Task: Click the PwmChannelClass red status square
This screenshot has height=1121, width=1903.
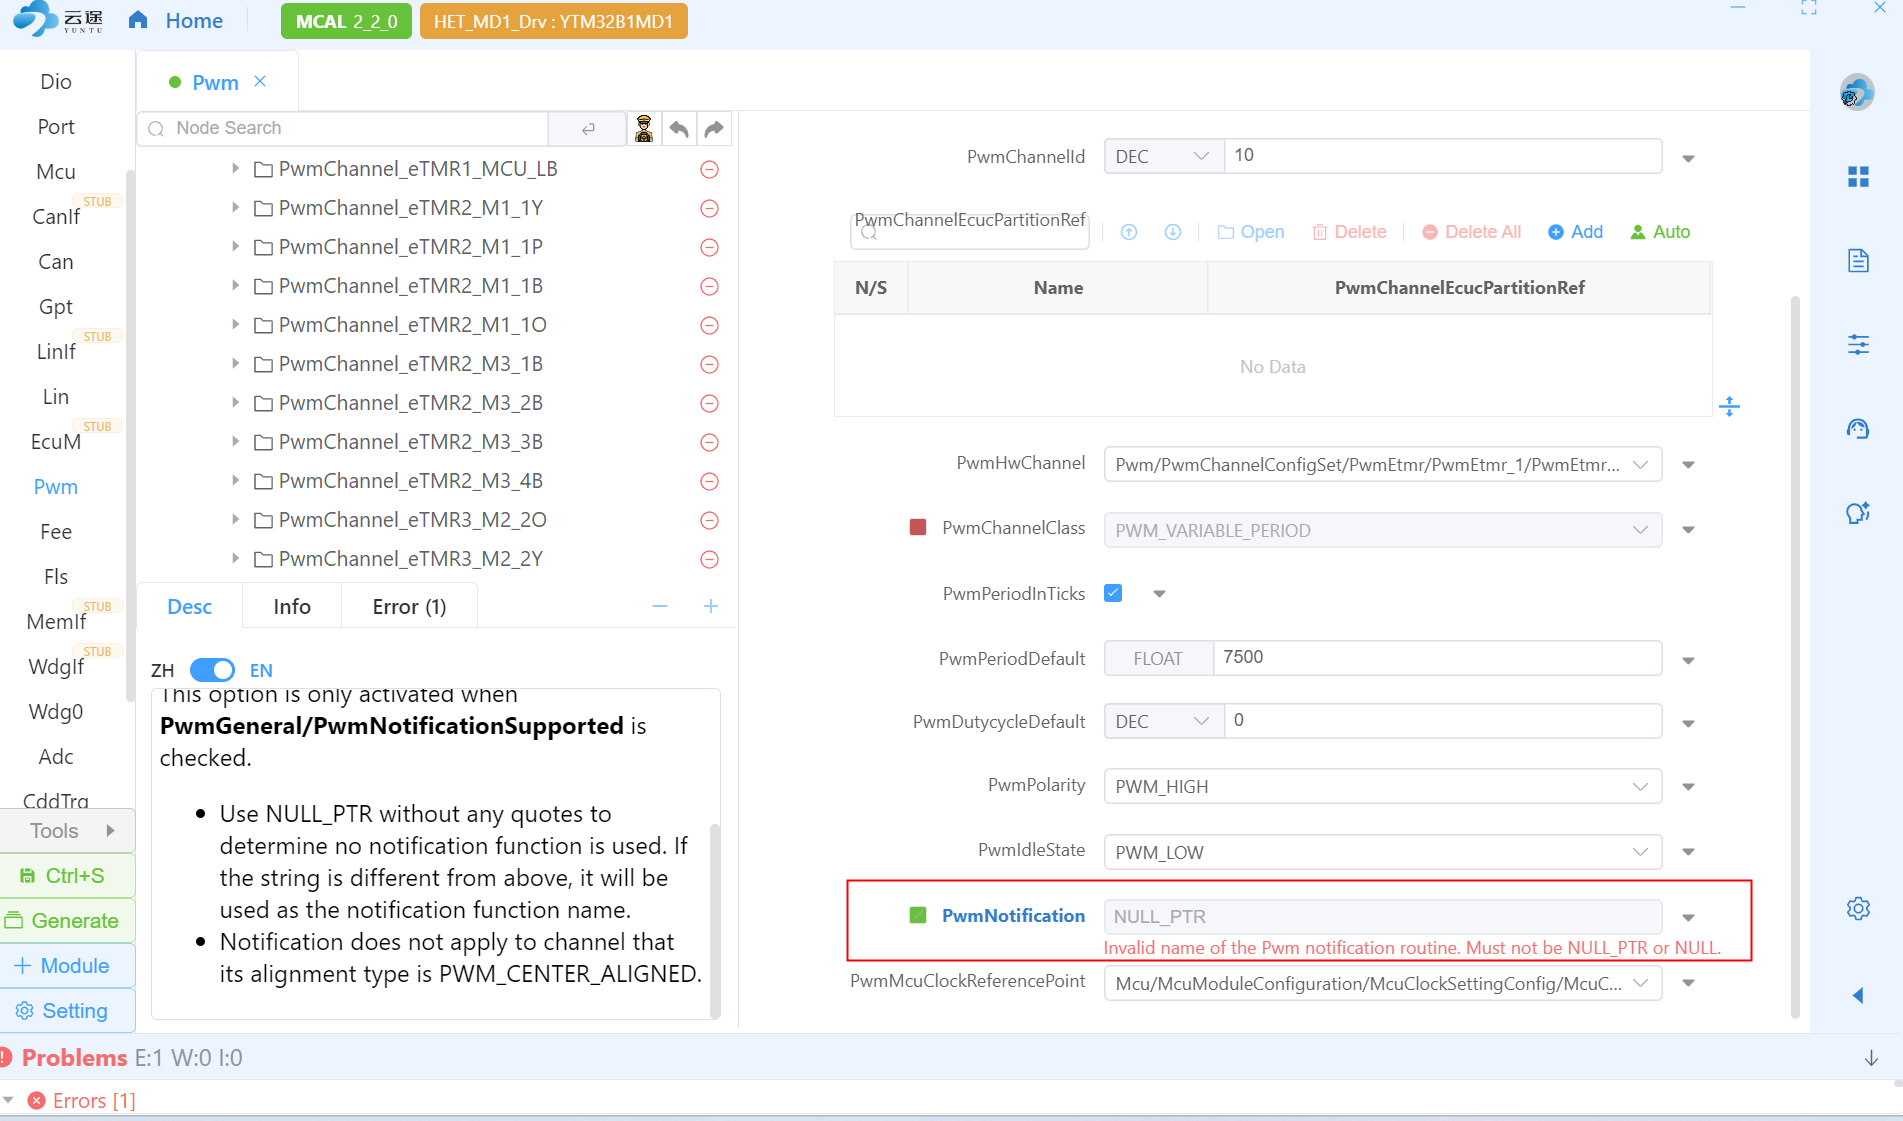Action: [x=918, y=527]
